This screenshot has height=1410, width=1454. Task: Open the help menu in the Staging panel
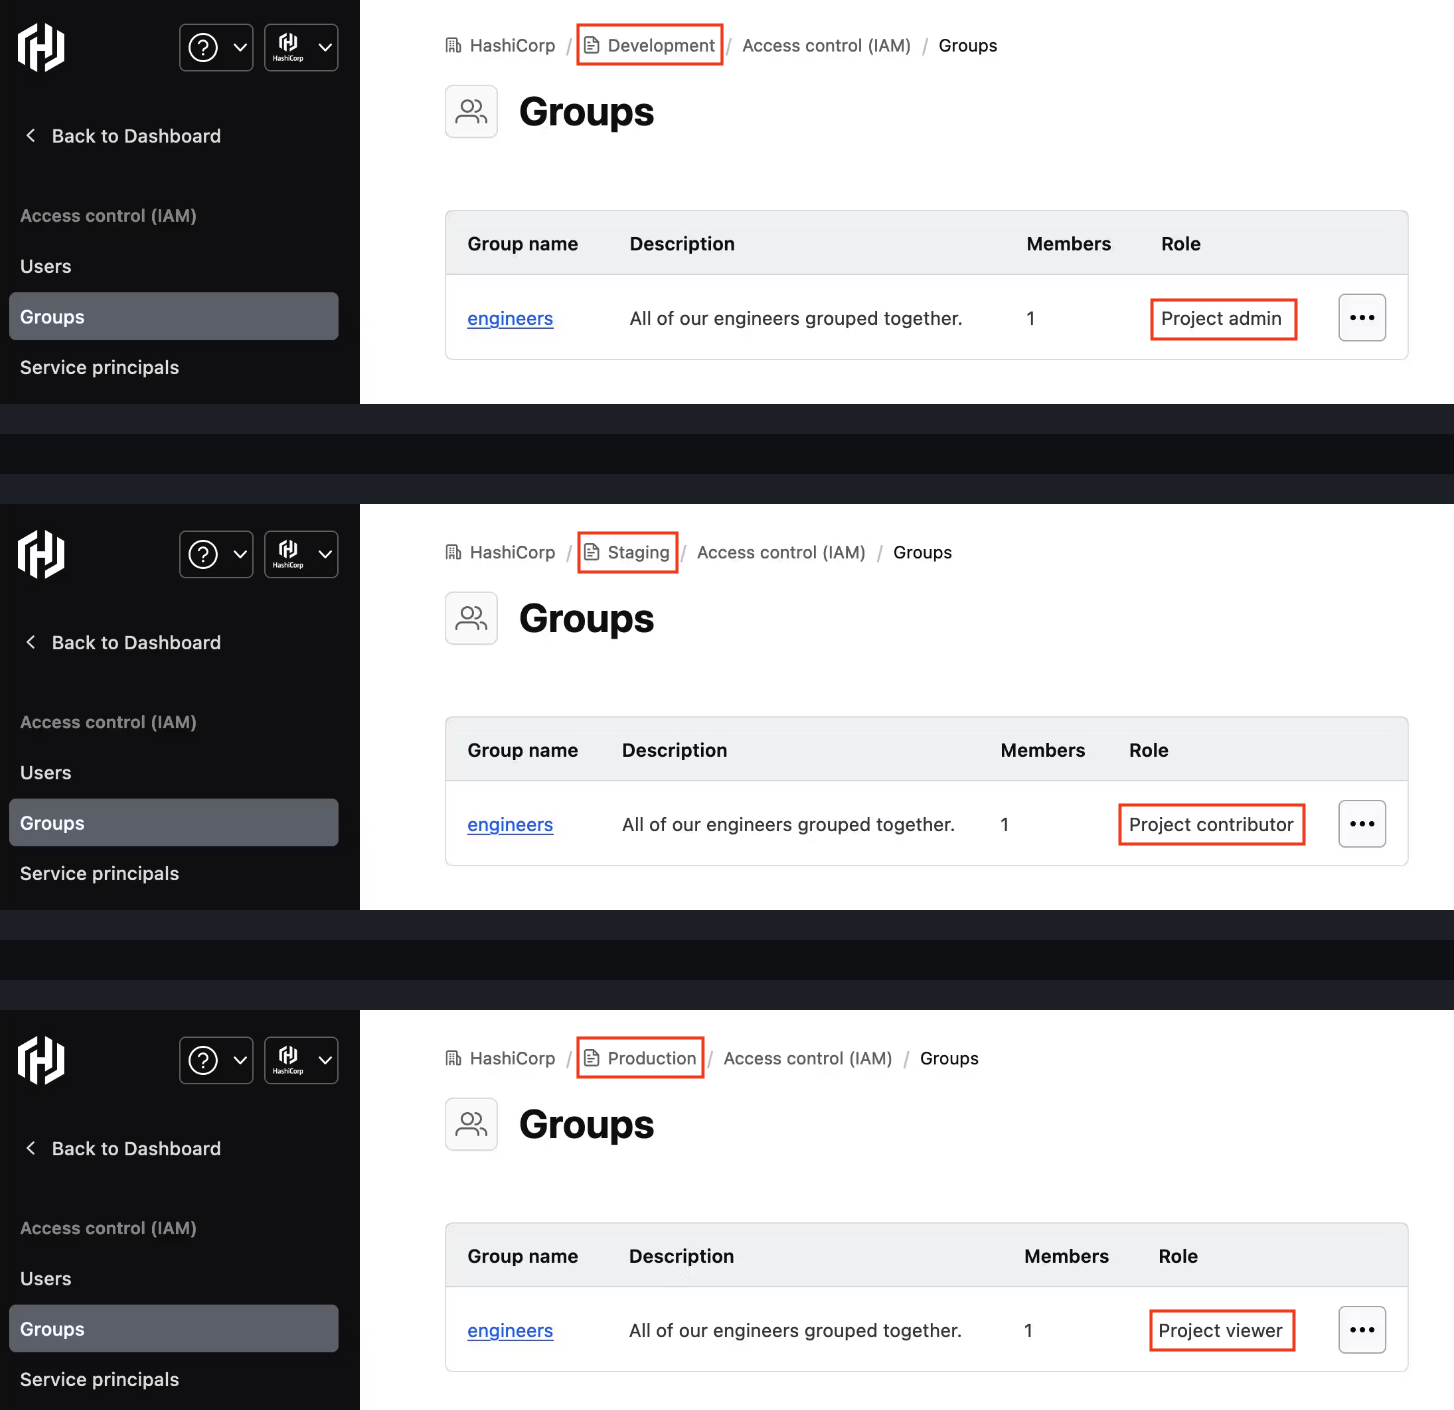(216, 554)
